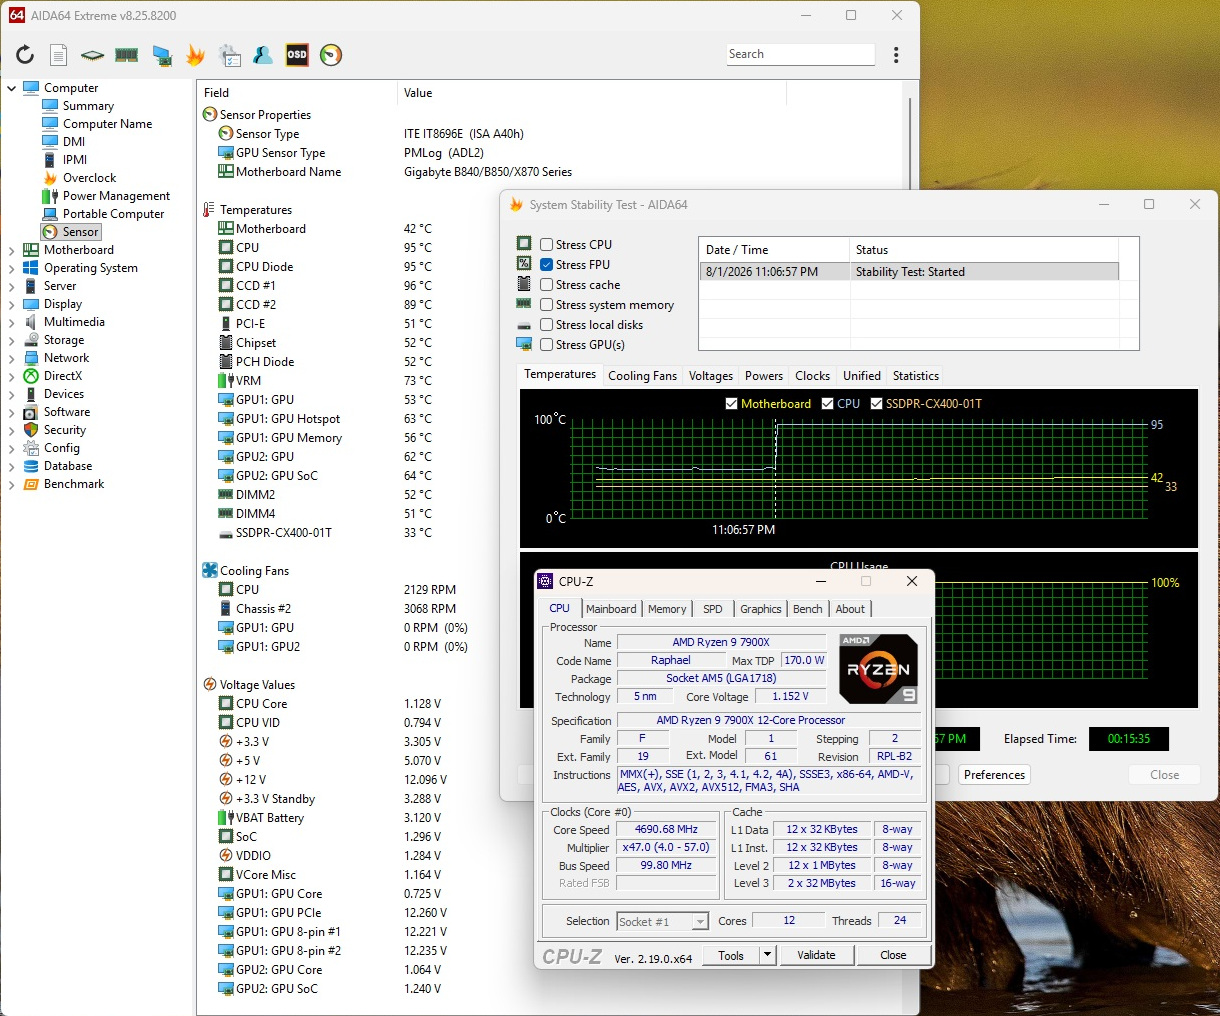Click the Stress local disks drive icon
This screenshot has width=1220, height=1016.
pos(524,325)
